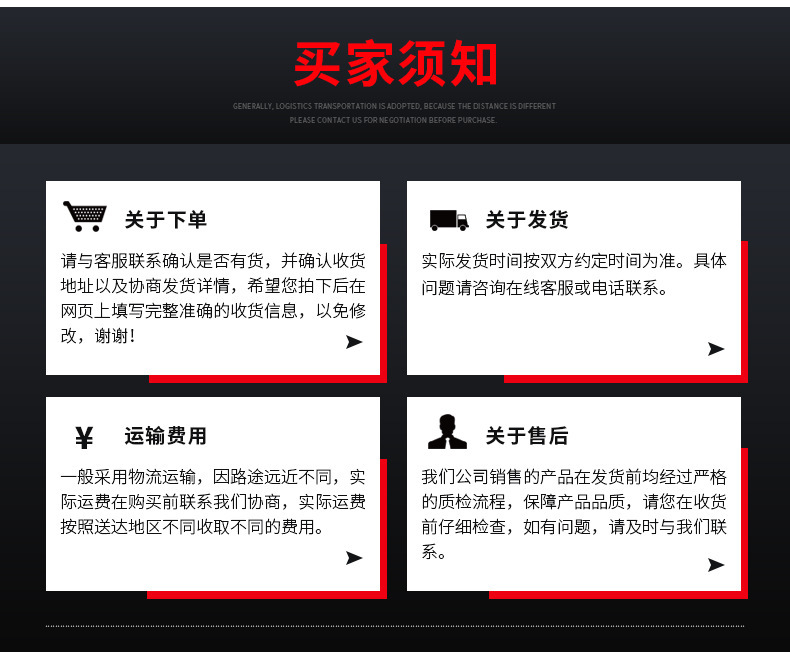Click the arrow in 关于售后 card

point(716,565)
